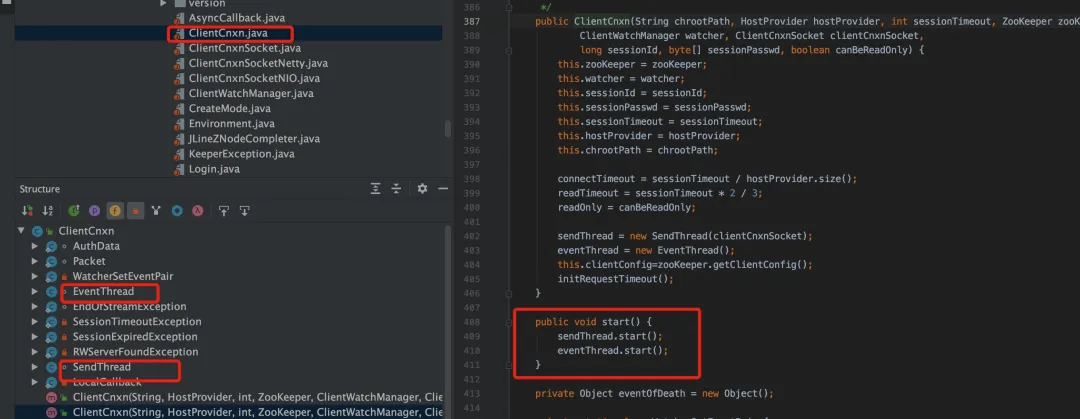Image resolution: width=1080 pixels, height=419 pixels.
Task: Select SendThread in the Structure tree
Action: [101, 367]
